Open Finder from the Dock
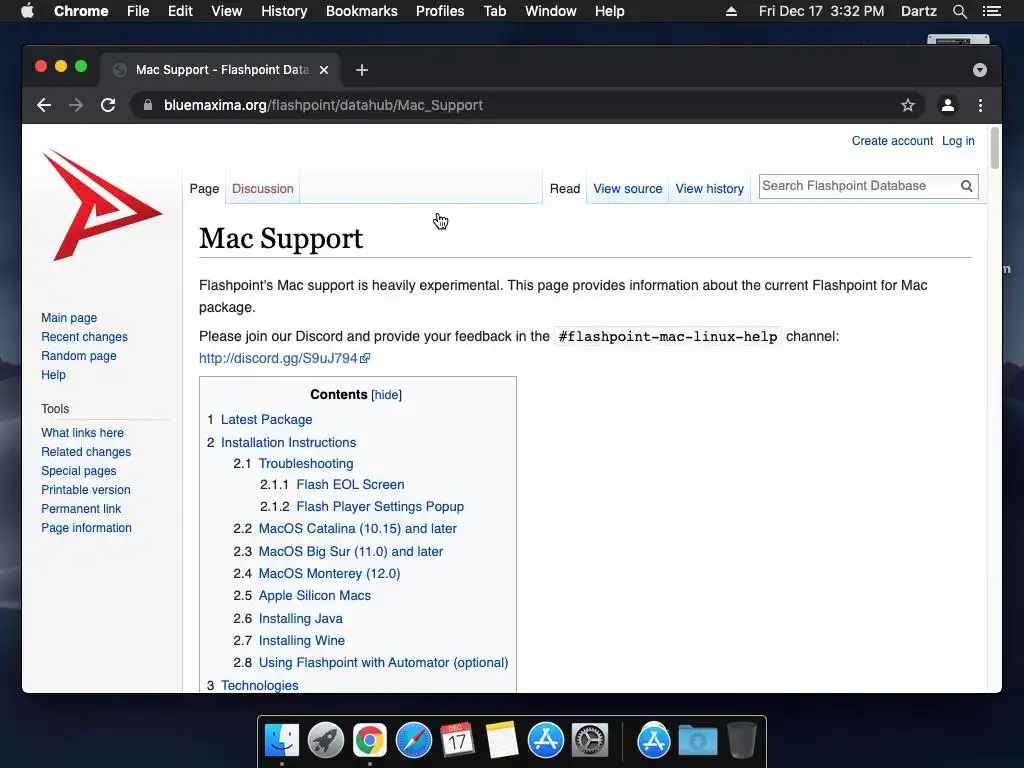 pyautogui.click(x=282, y=741)
